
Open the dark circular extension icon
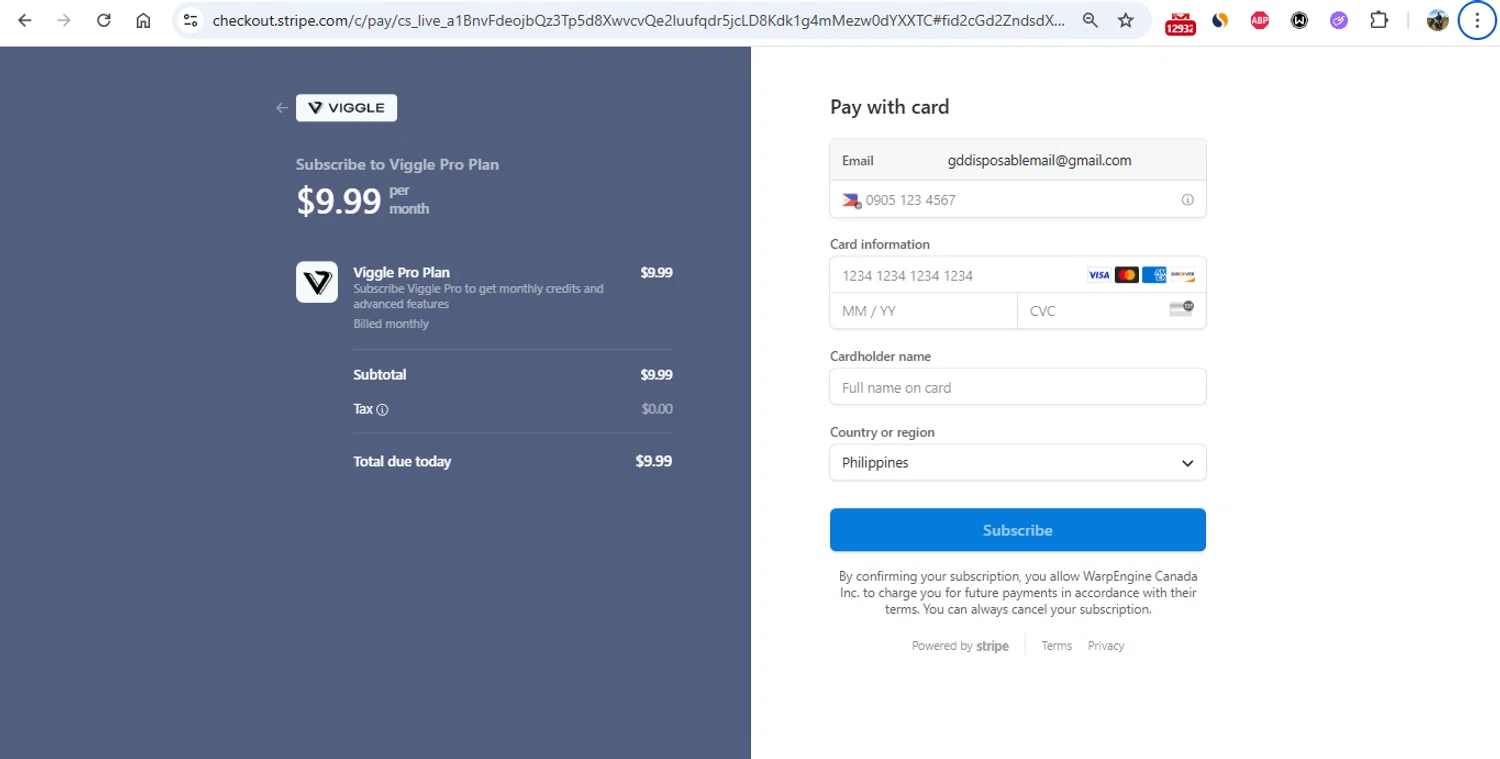(x=1299, y=20)
